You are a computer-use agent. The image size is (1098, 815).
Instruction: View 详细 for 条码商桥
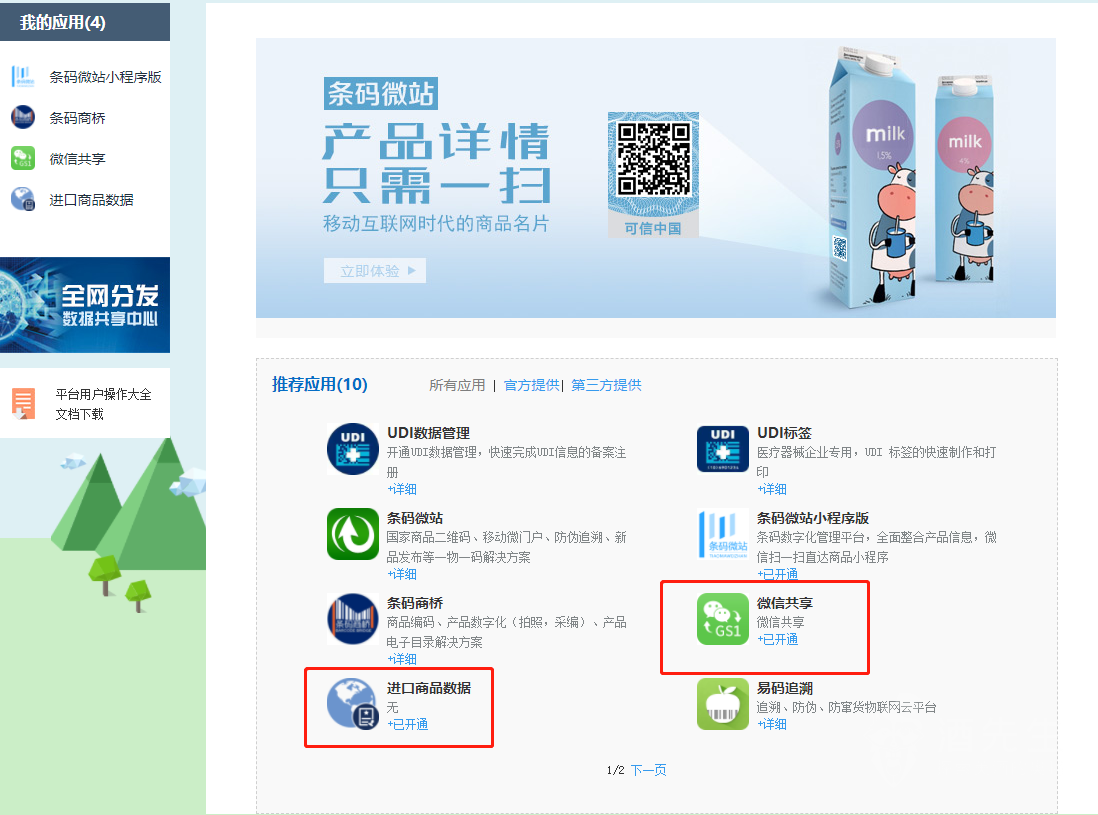[402, 660]
